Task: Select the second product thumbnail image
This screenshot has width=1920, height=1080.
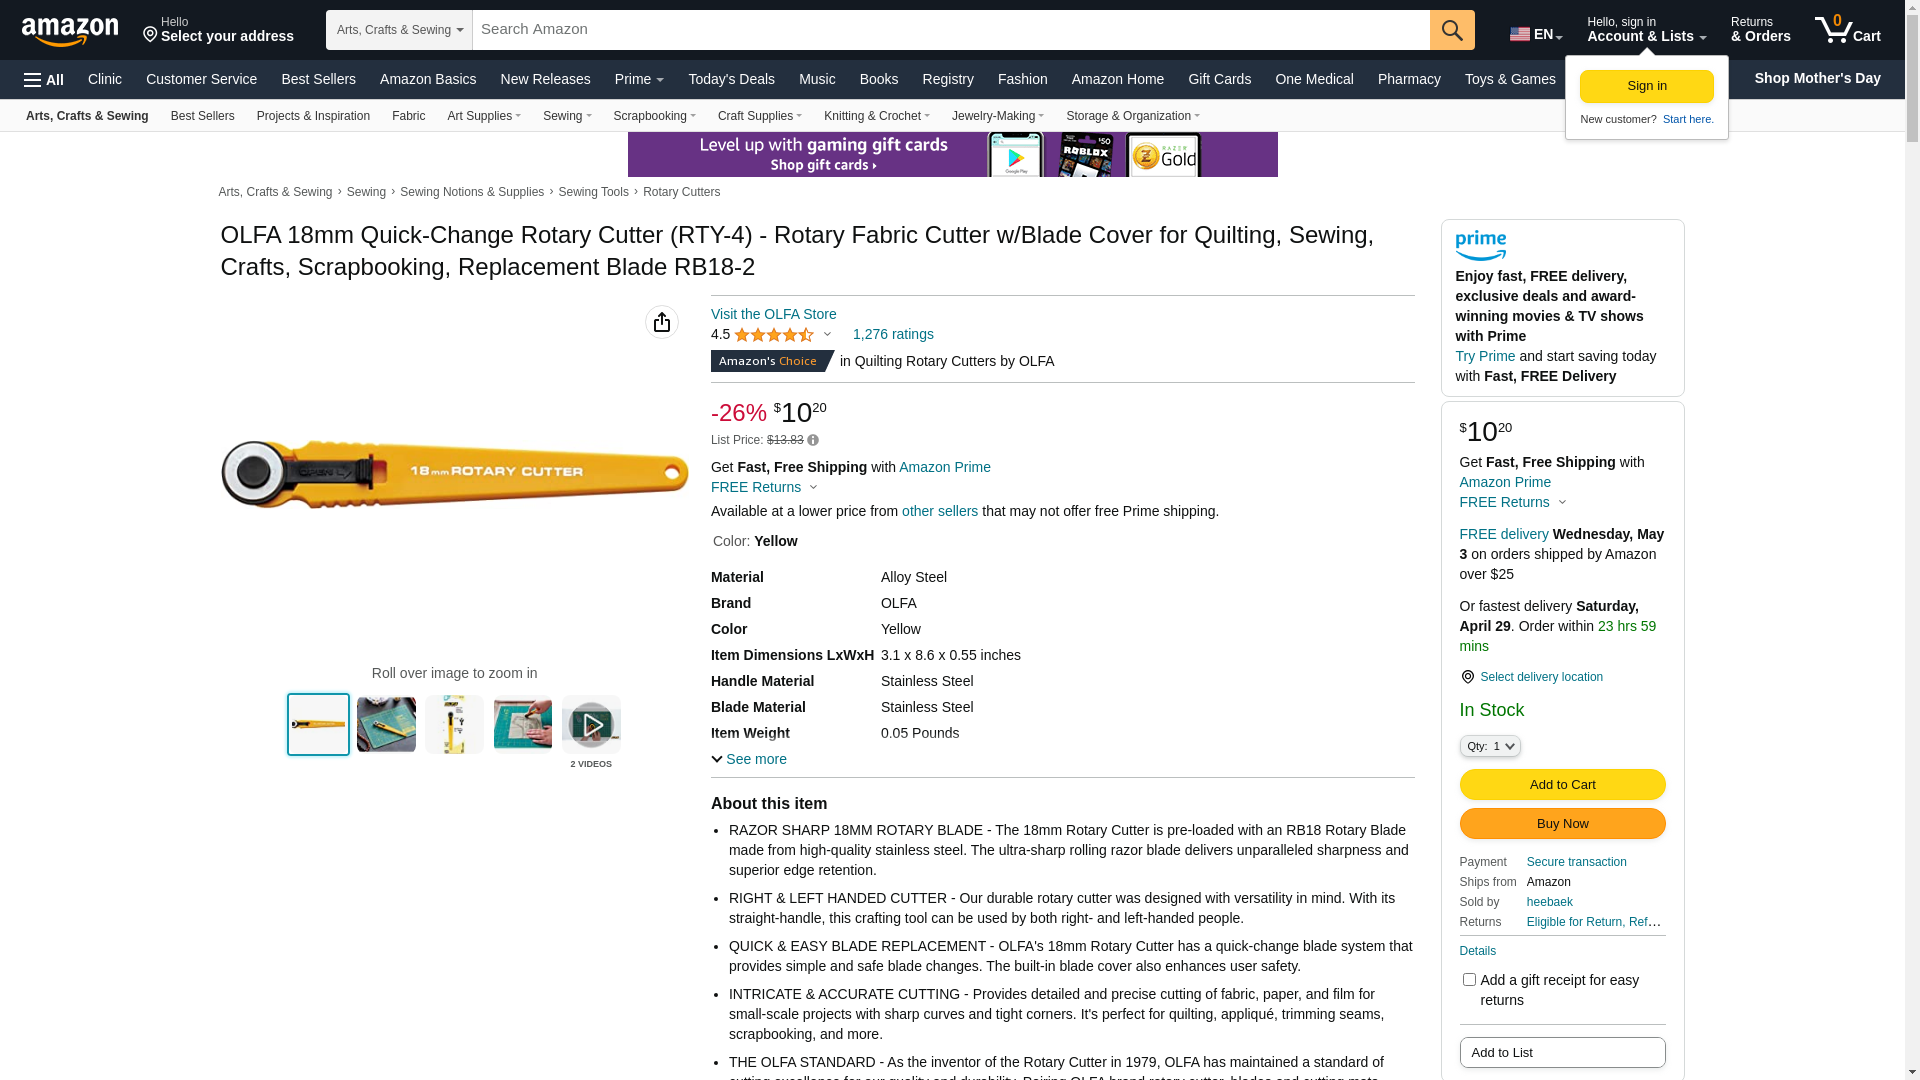Action: pos(386,724)
